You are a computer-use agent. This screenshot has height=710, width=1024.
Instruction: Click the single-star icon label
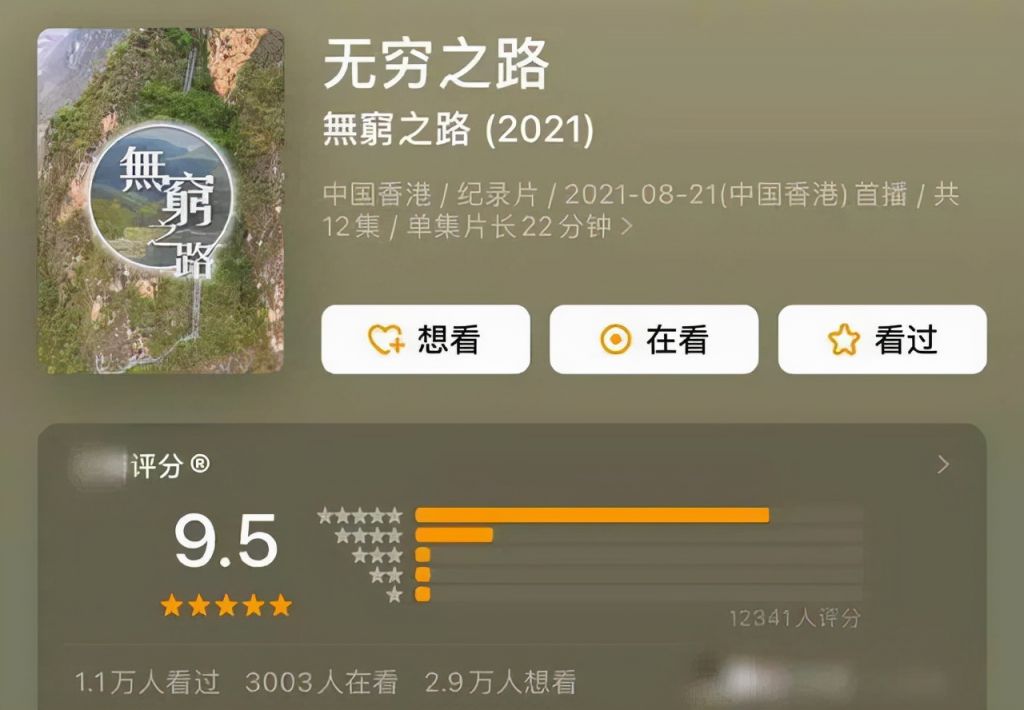394,594
